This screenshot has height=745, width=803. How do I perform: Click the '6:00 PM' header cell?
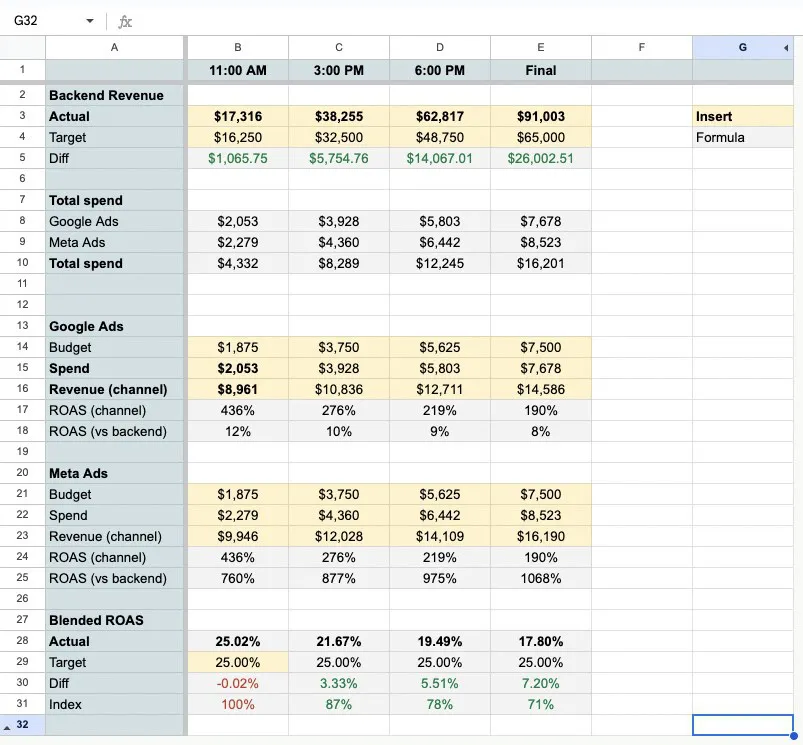click(x=439, y=70)
